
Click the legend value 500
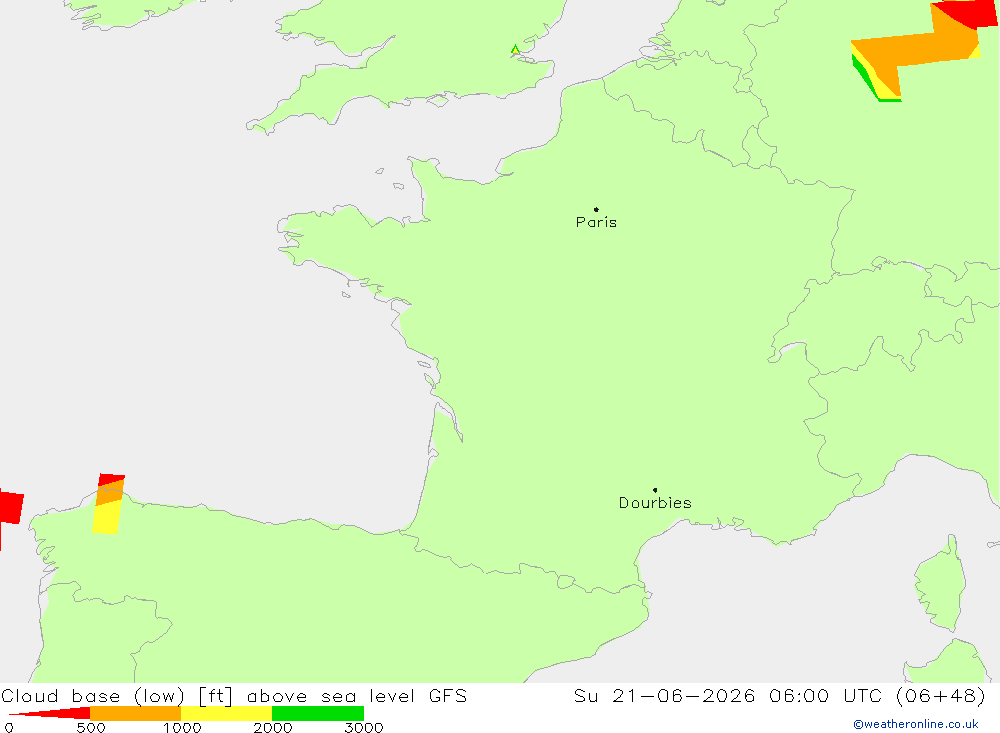click(91, 727)
